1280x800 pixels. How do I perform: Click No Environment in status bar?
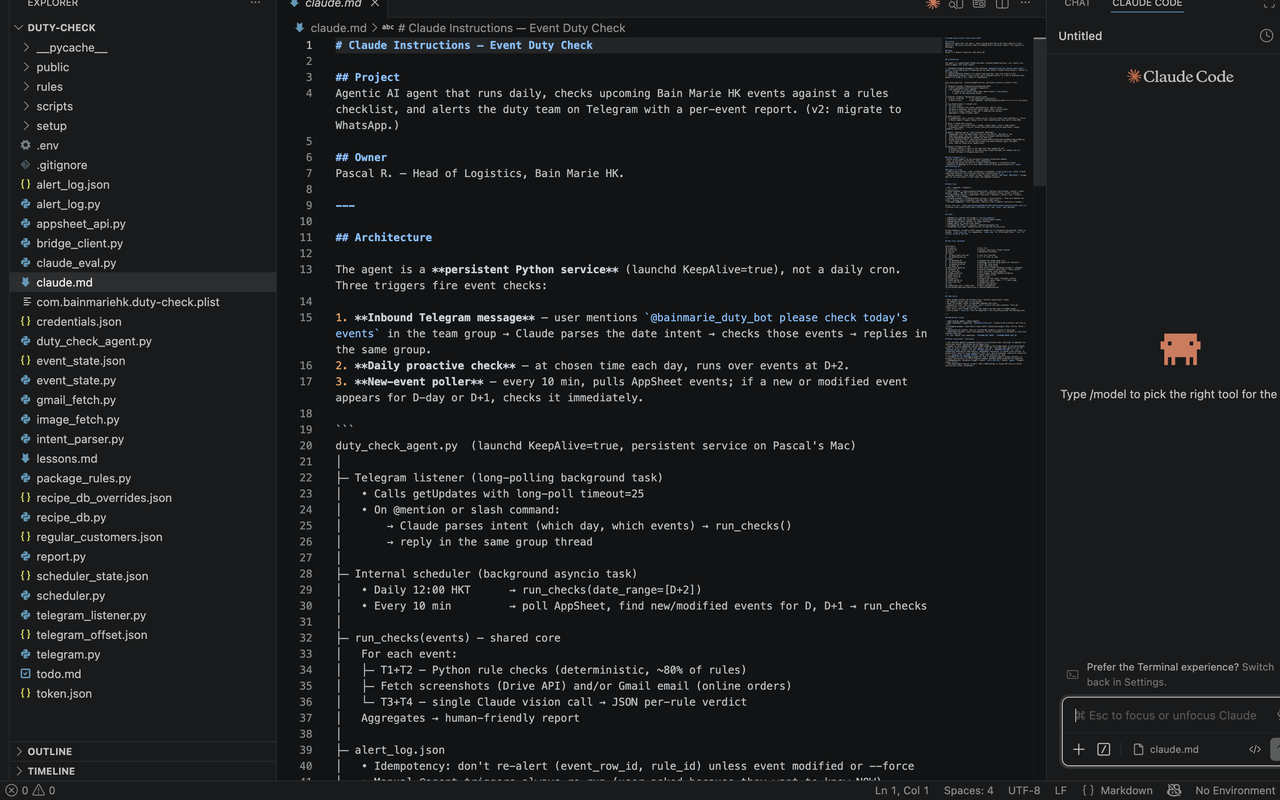pos(1235,790)
